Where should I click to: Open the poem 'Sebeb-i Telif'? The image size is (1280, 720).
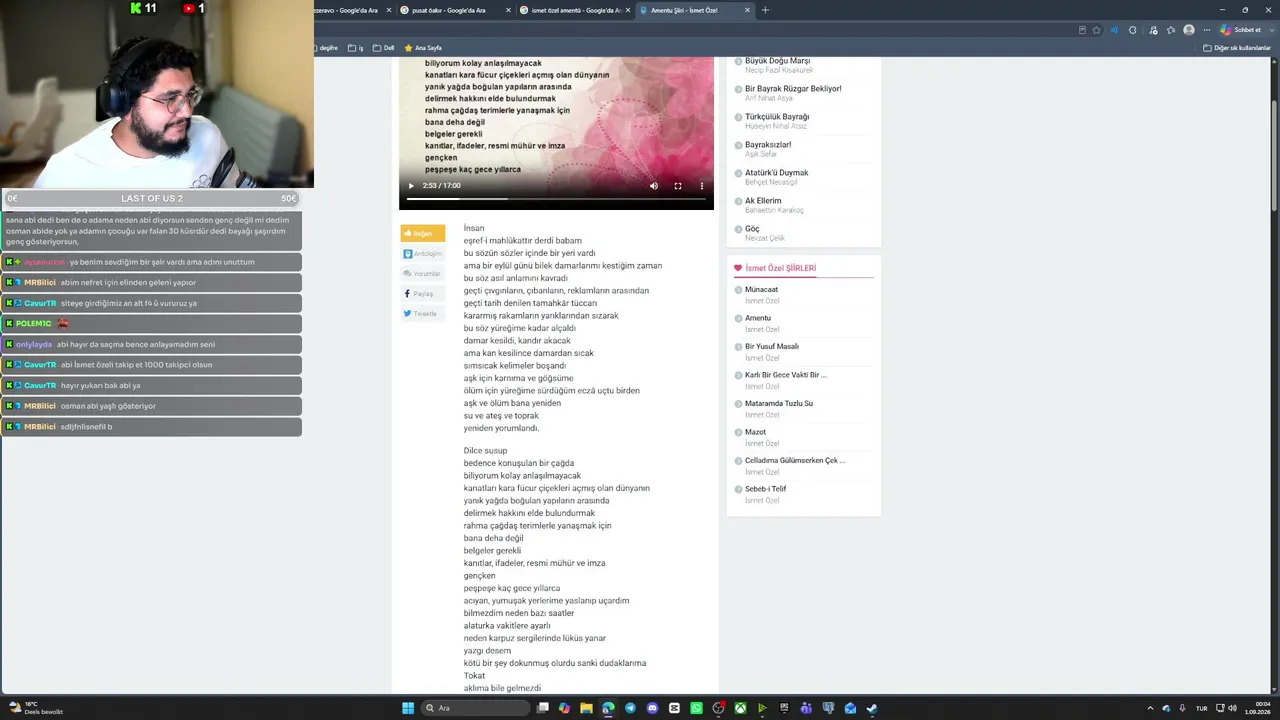pyautogui.click(x=766, y=489)
